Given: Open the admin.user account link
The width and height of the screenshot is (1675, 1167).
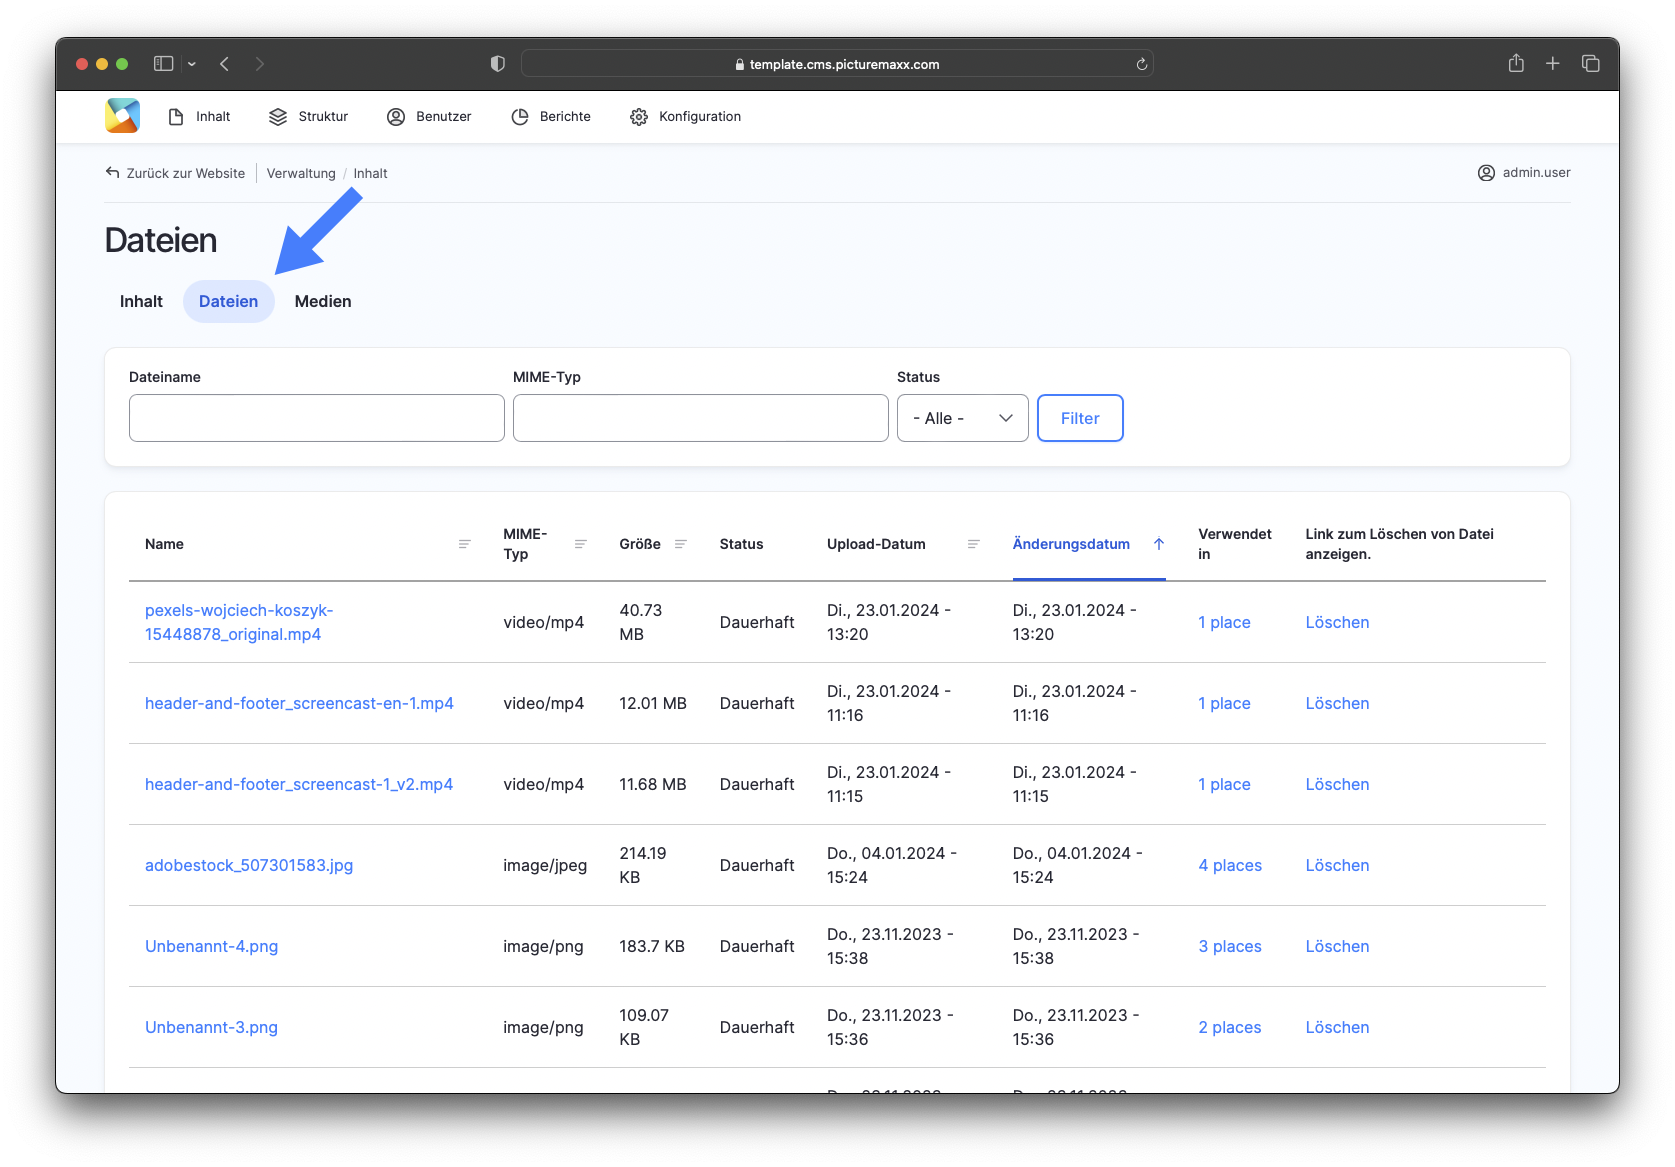Looking at the screenshot, I should point(1524,173).
